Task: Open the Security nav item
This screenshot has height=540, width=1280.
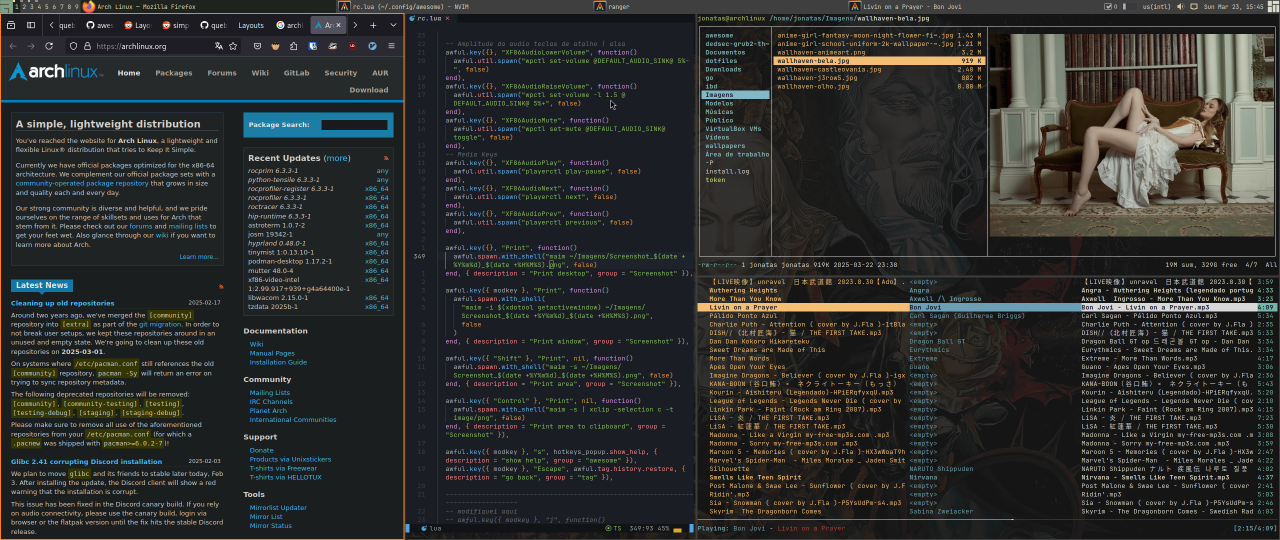Action: (x=340, y=72)
